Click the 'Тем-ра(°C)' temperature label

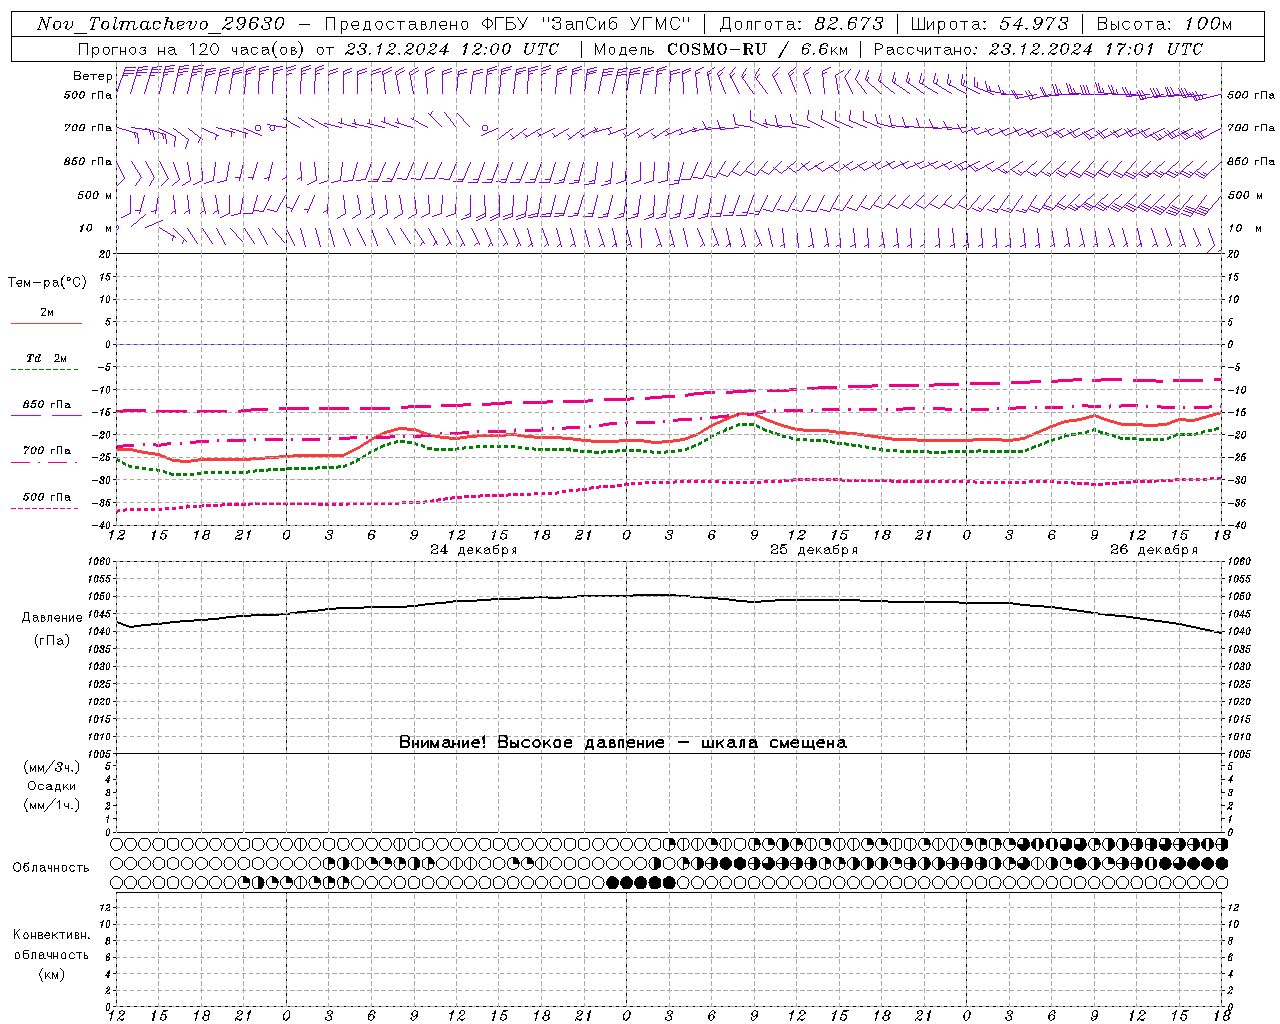(47, 282)
